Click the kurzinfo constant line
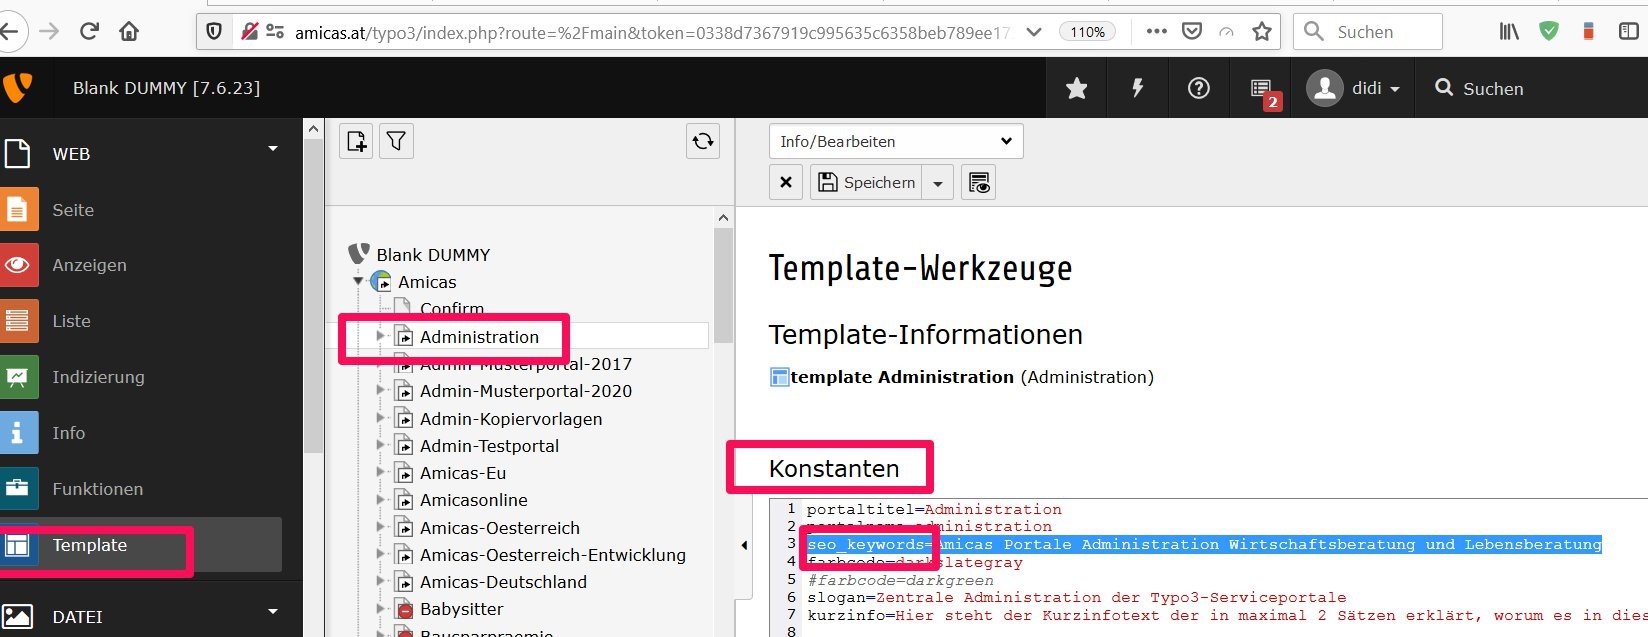Viewport: 1648px width, 637px height. pos(1227,615)
